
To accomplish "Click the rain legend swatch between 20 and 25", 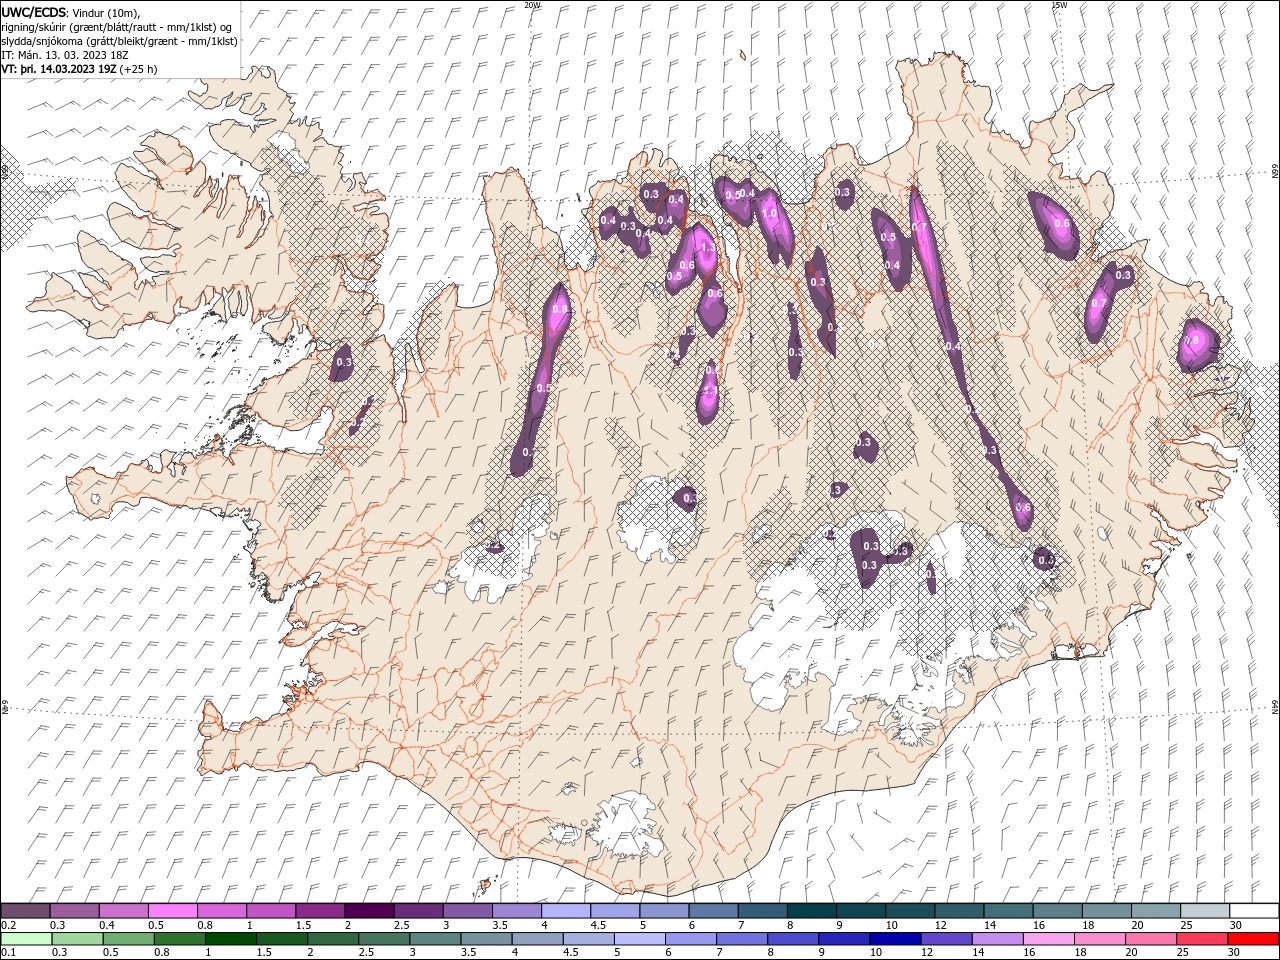I will pyautogui.click(x=1150, y=939).
